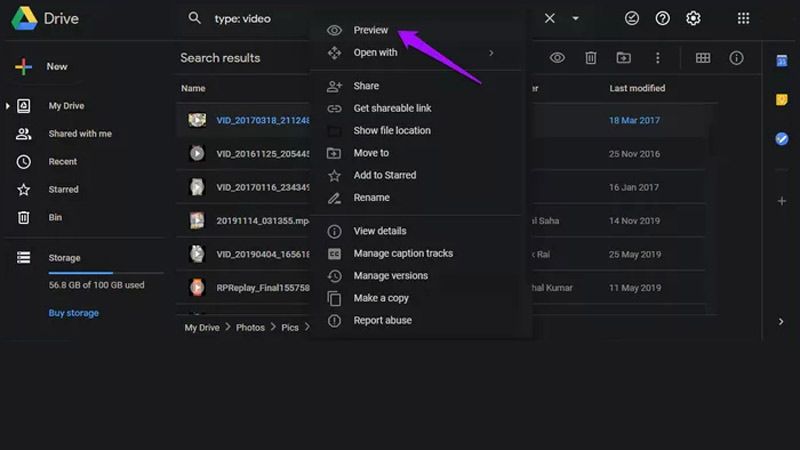800x450 pixels.
Task: Click the Help question mark icon
Action: point(662,18)
